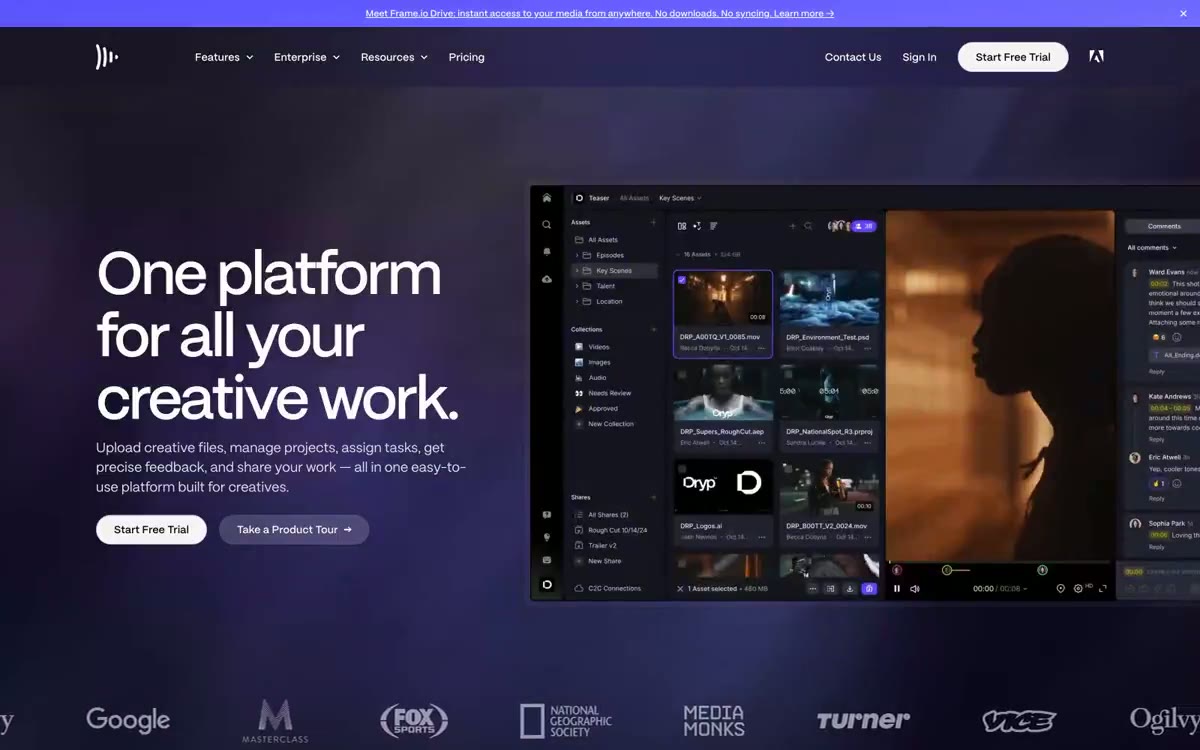Click more options dots in selection bar
The height and width of the screenshot is (750, 1200).
[812, 589]
